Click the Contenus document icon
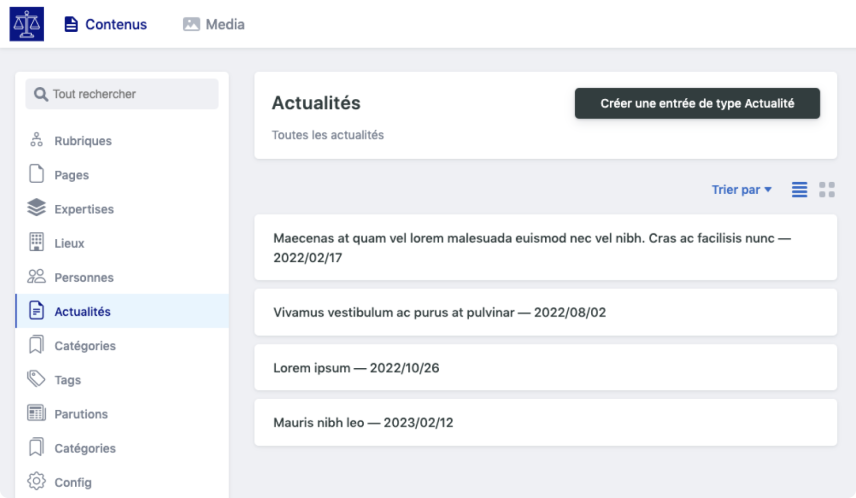The height and width of the screenshot is (498, 856). click(71, 24)
